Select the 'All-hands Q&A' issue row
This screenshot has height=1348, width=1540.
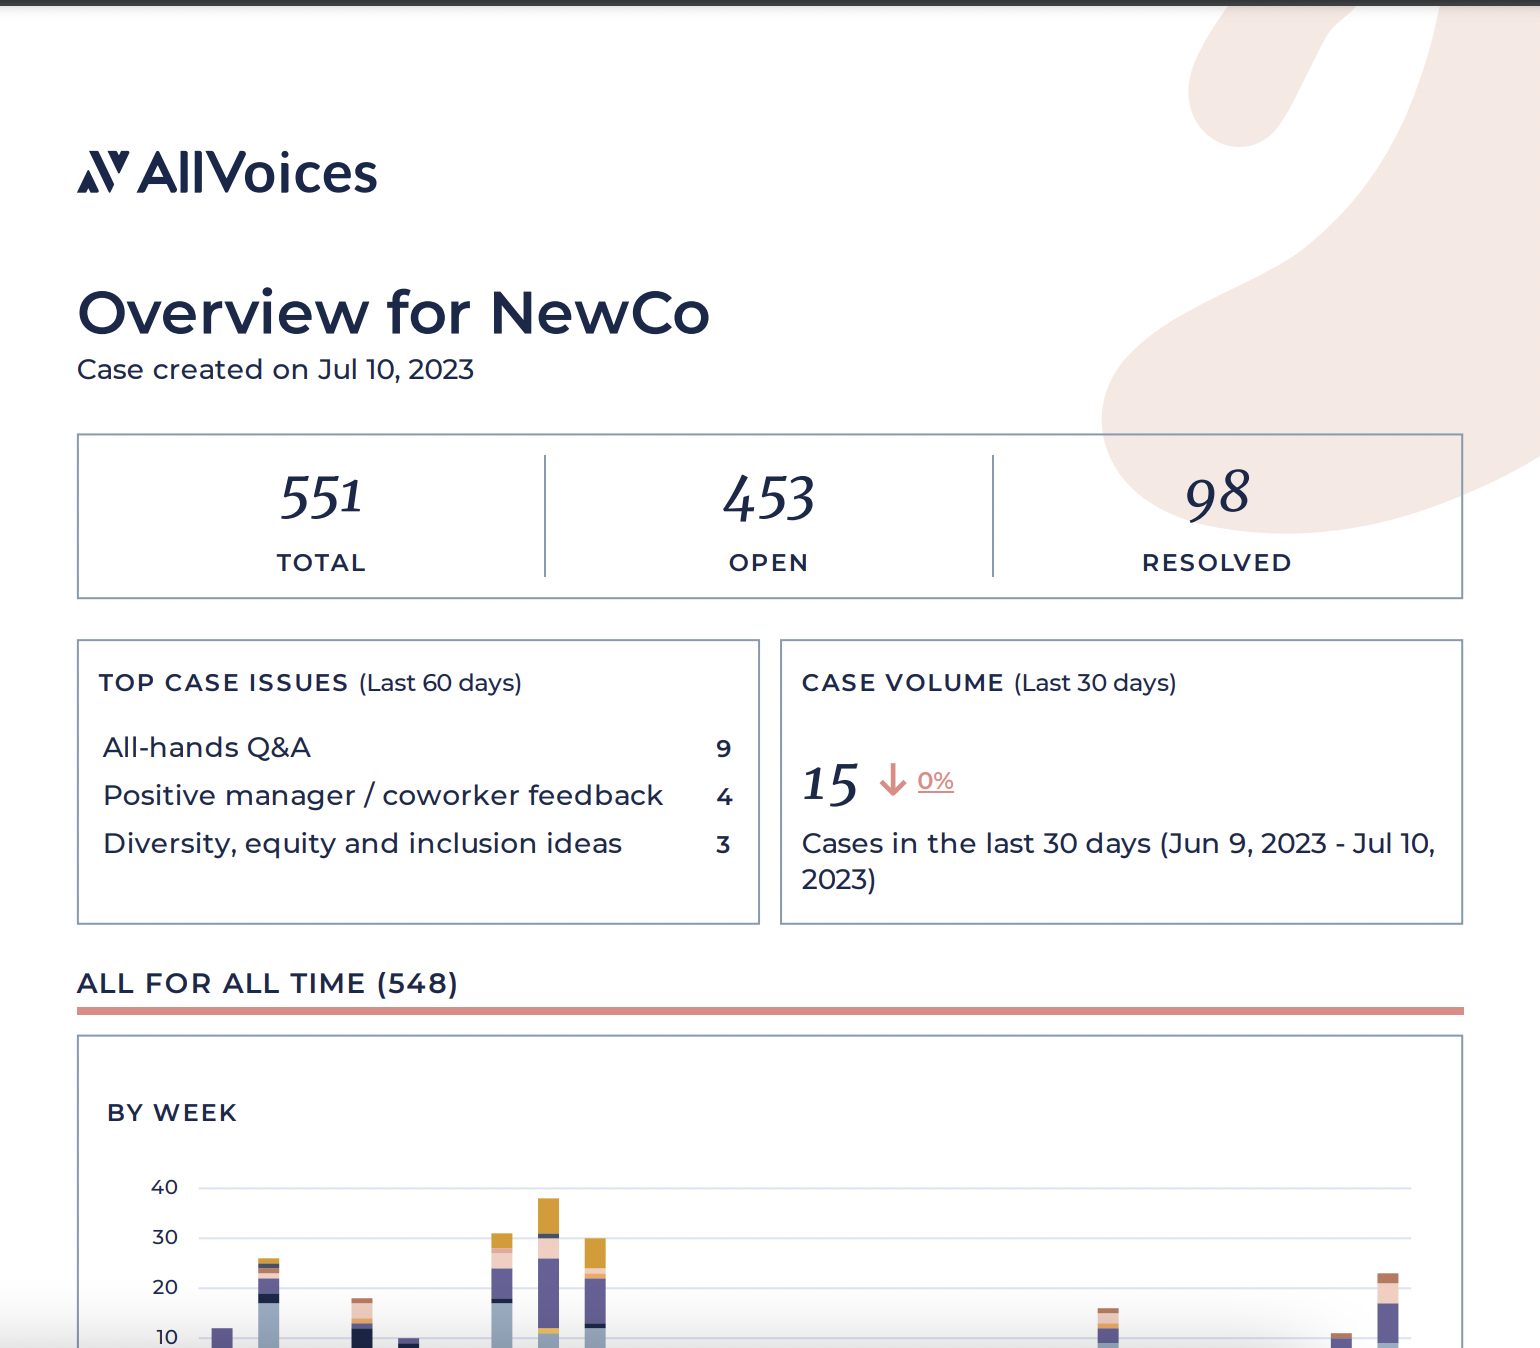pos(418,748)
